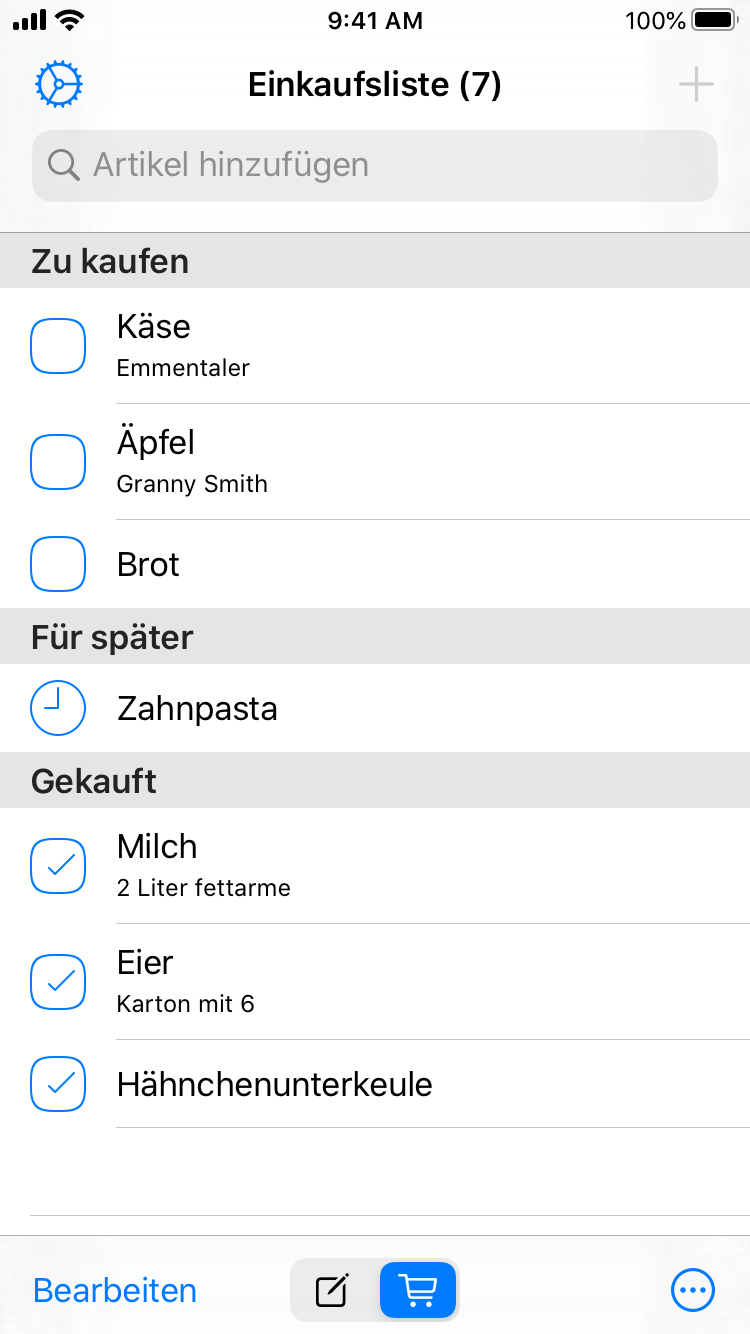The height and width of the screenshot is (1334, 750).
Task: Switch to shopping cart mode
Action: [x=418, y=1290]
